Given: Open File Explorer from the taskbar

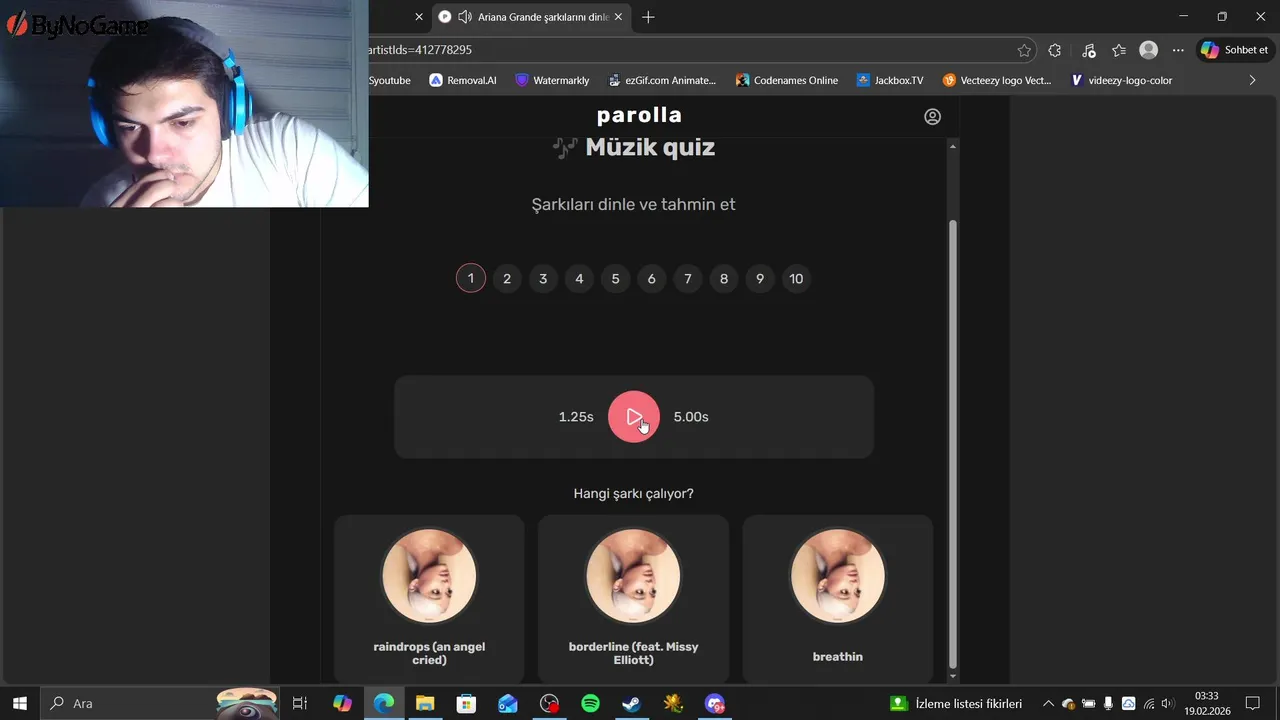Looking at the screenshot, I should coord(425,703).
